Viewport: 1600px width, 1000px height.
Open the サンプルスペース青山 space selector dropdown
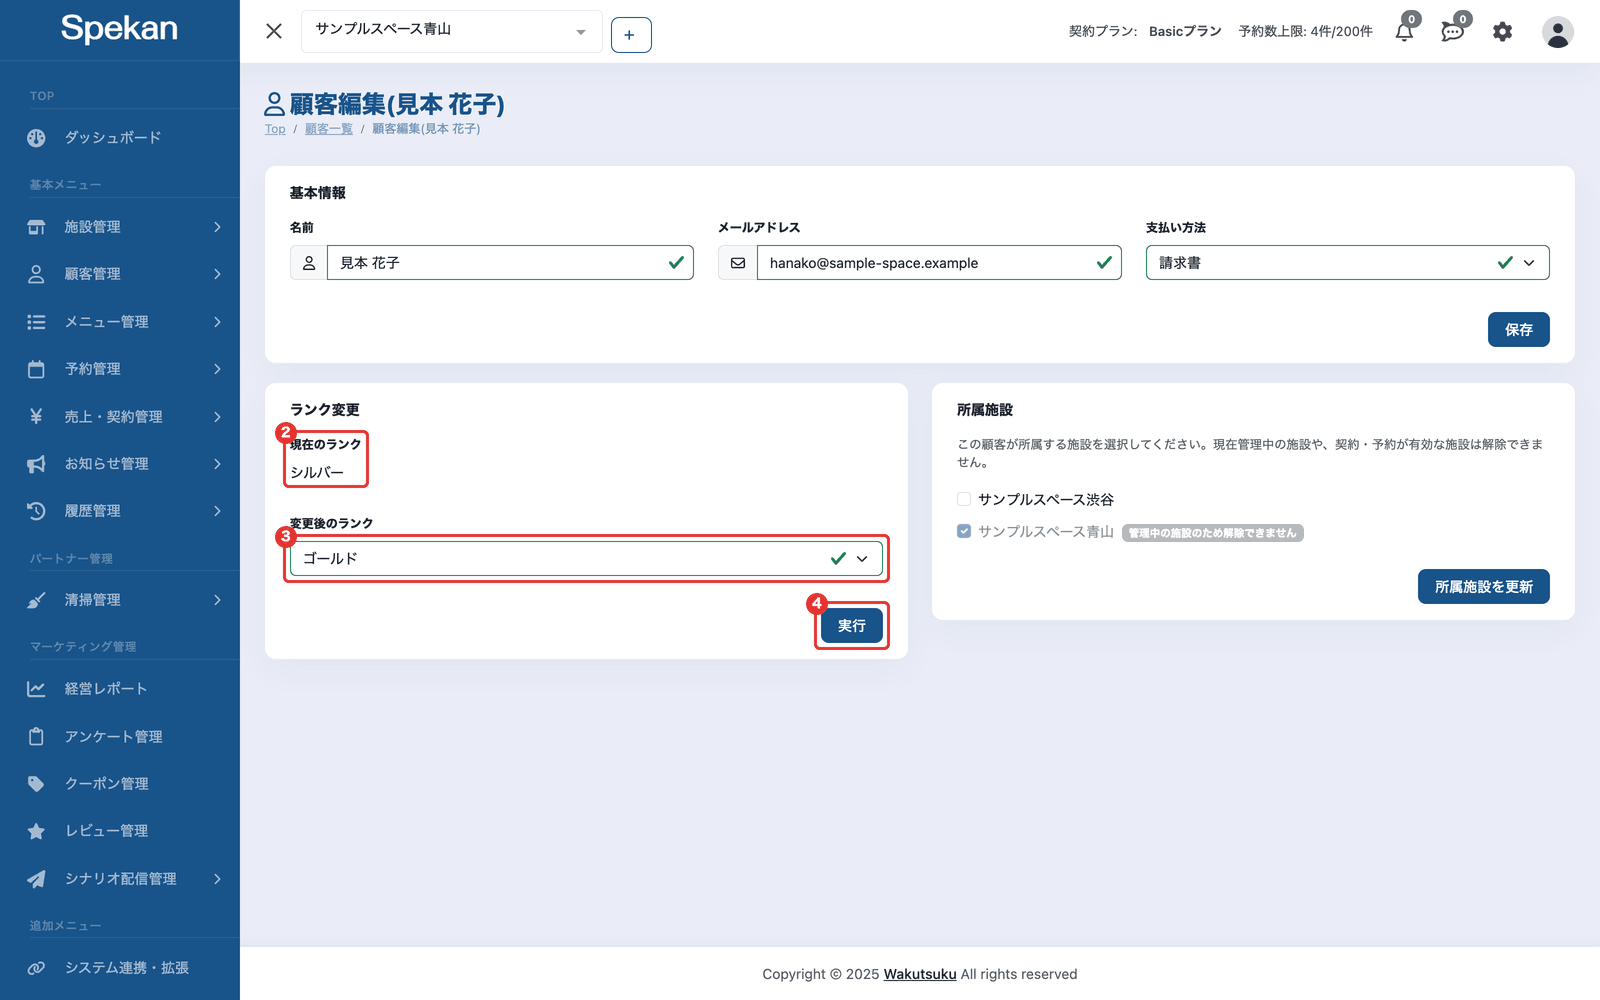pyautogui.click(x=452, y=31)
